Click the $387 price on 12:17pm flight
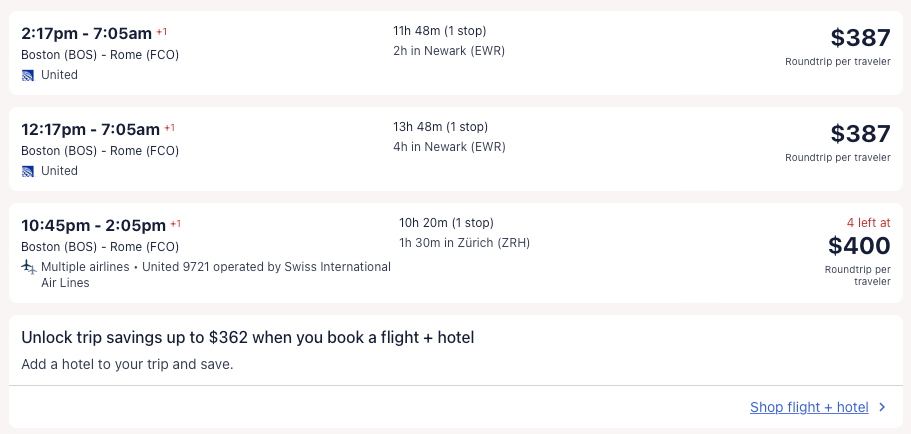 [860, 134]
